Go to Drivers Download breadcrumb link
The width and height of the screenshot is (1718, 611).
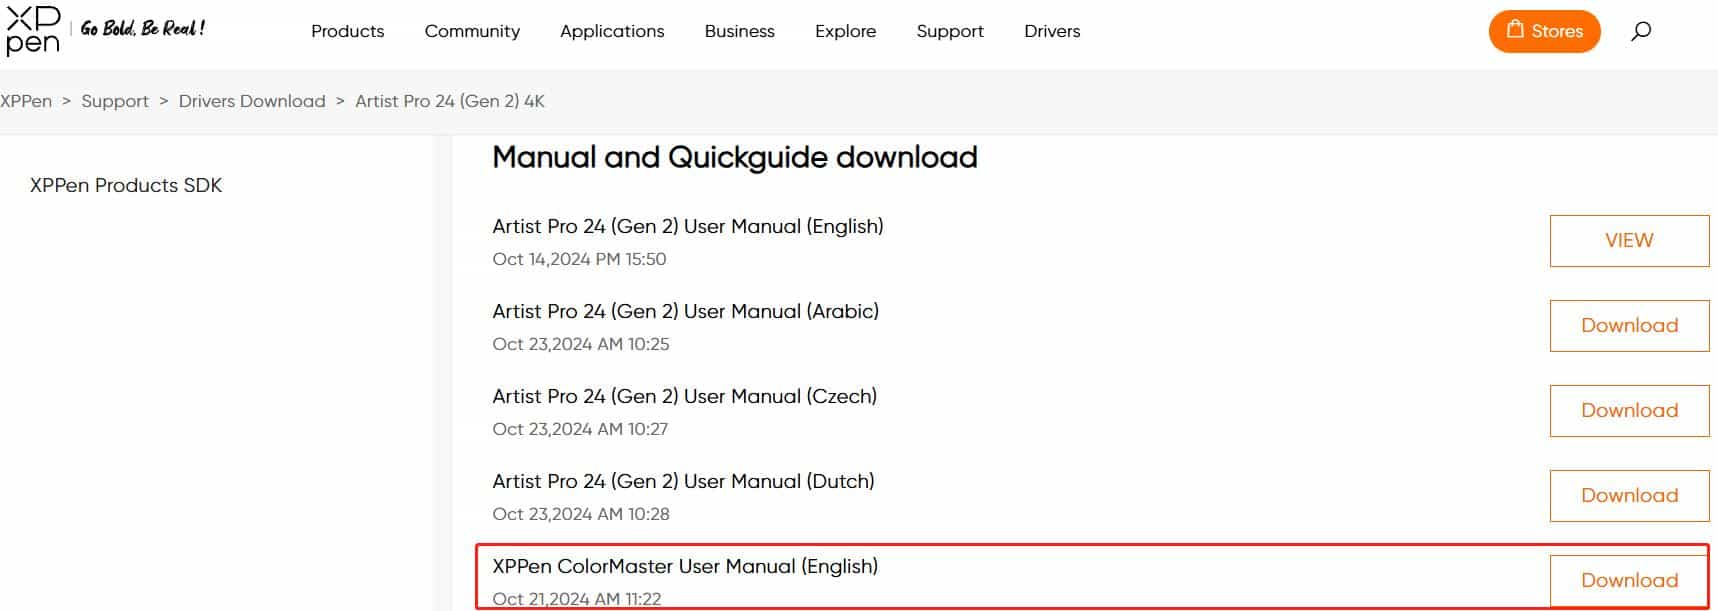(x=252, y=101)
